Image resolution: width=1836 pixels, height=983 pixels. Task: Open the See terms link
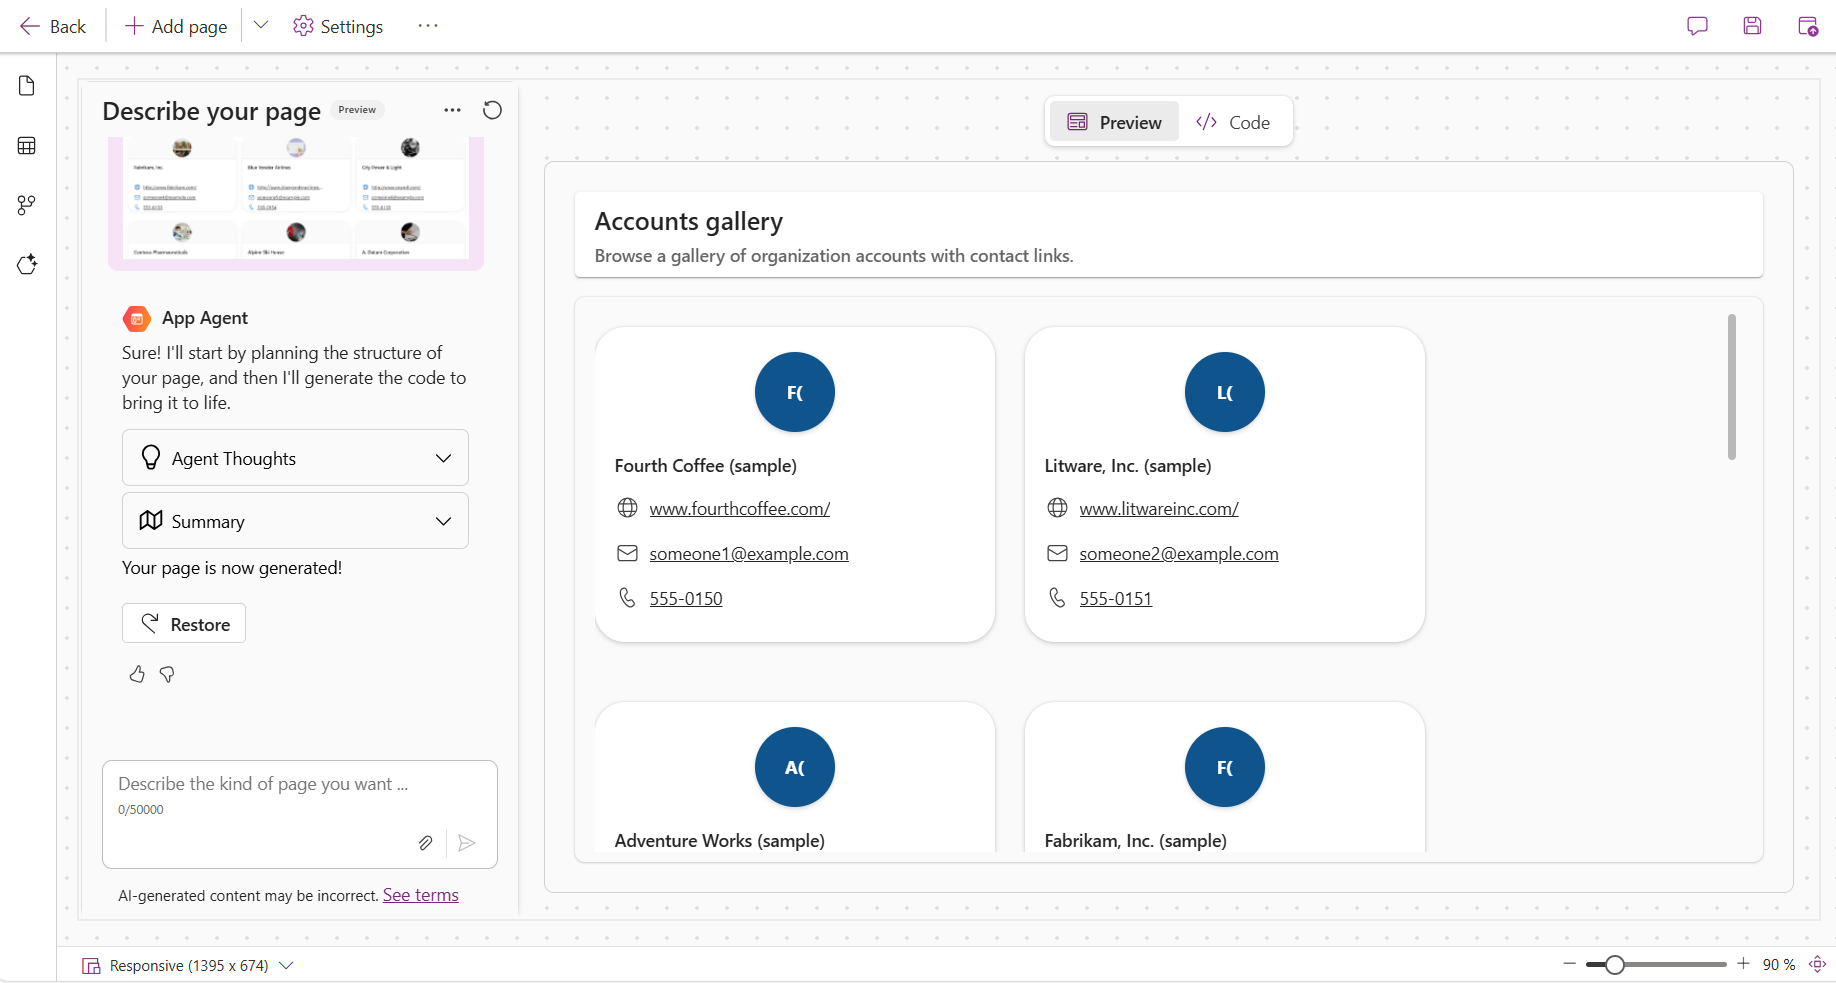point(420,895)
